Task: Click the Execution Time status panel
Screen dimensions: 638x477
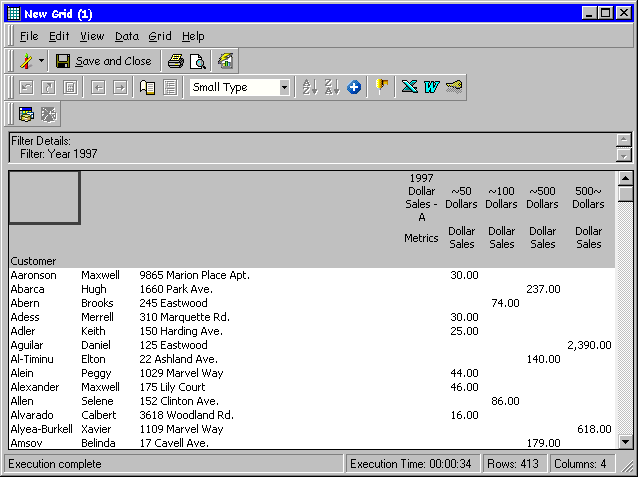Action: click(413, 464)
